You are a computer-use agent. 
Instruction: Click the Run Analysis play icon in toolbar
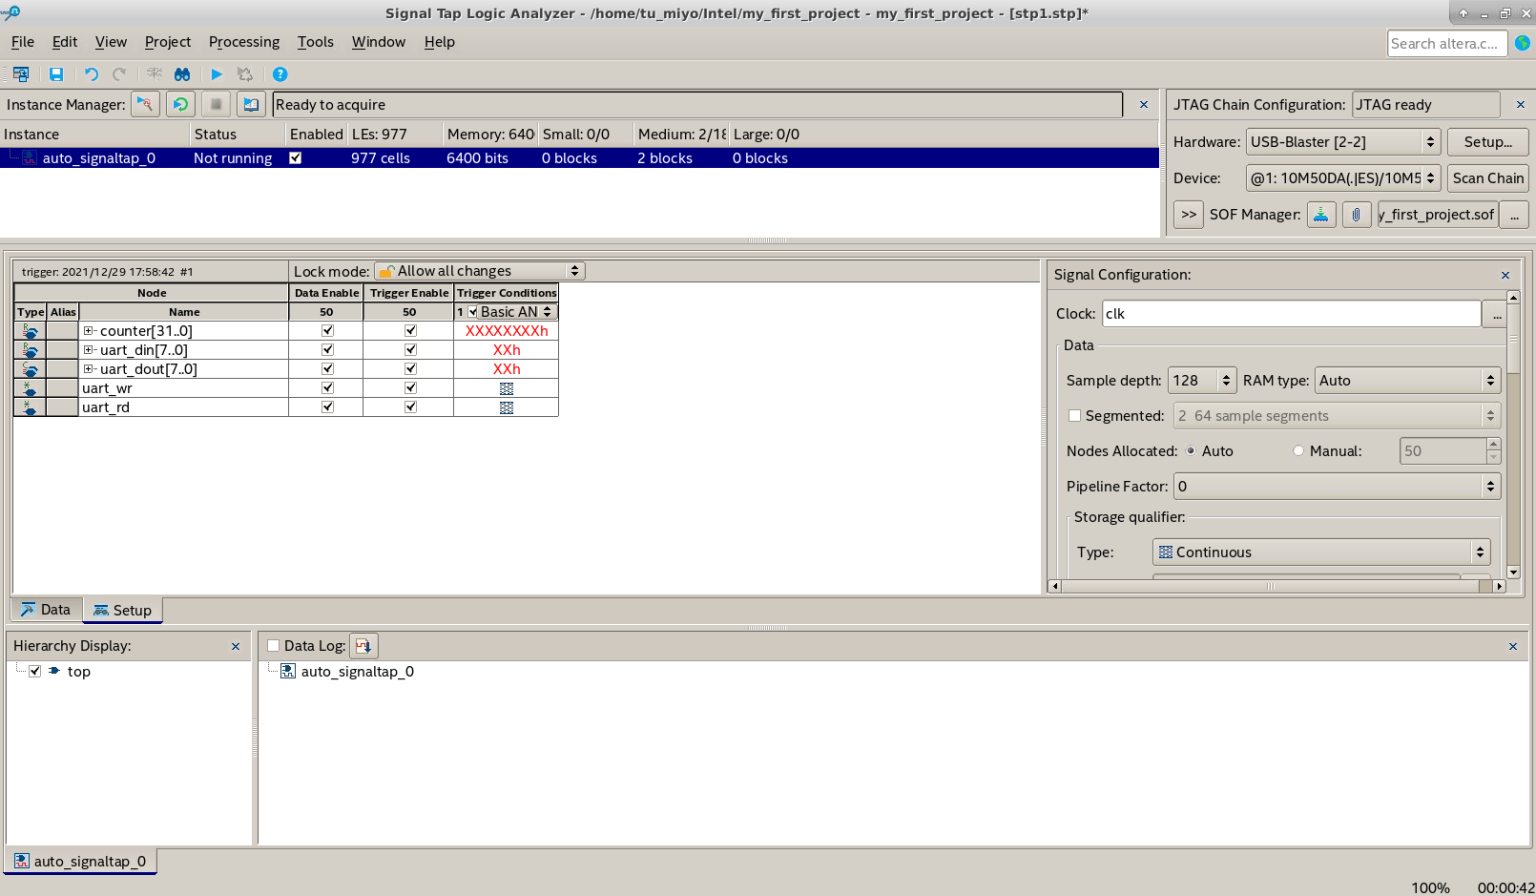[x=216, y=74]
